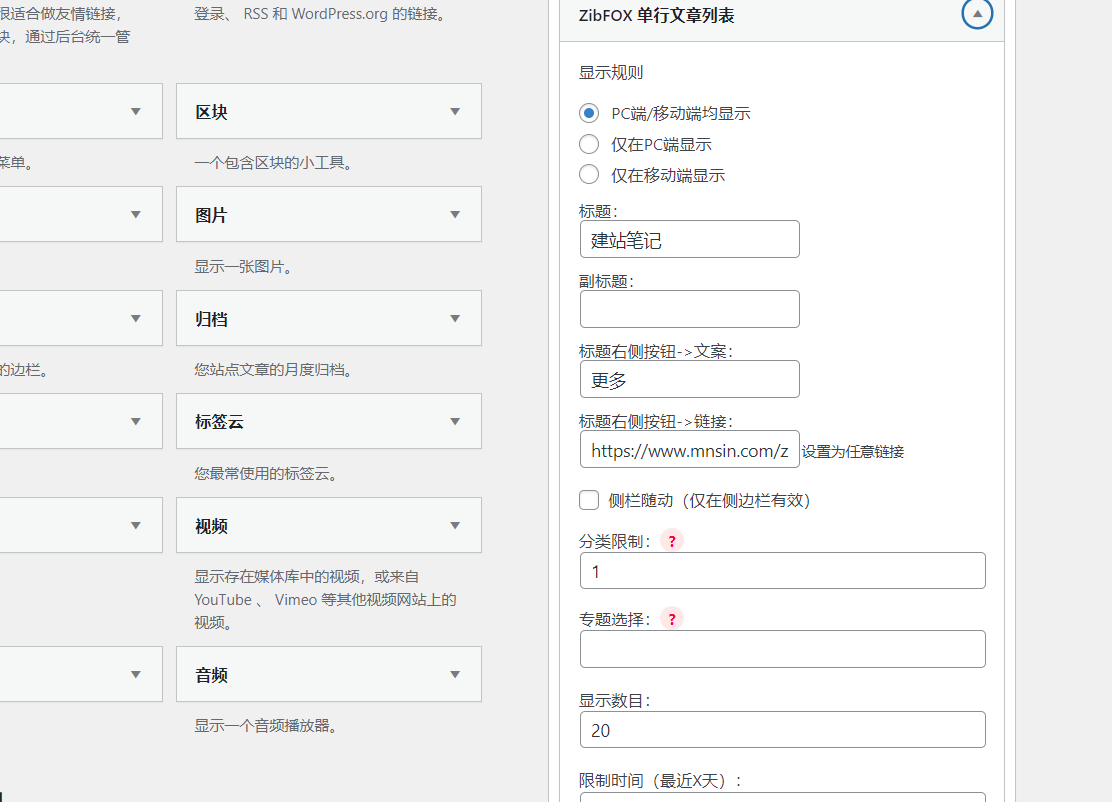Click the button text field containing 更多
The width and height of the screenshot is (1112, 802).
(689, 379)
